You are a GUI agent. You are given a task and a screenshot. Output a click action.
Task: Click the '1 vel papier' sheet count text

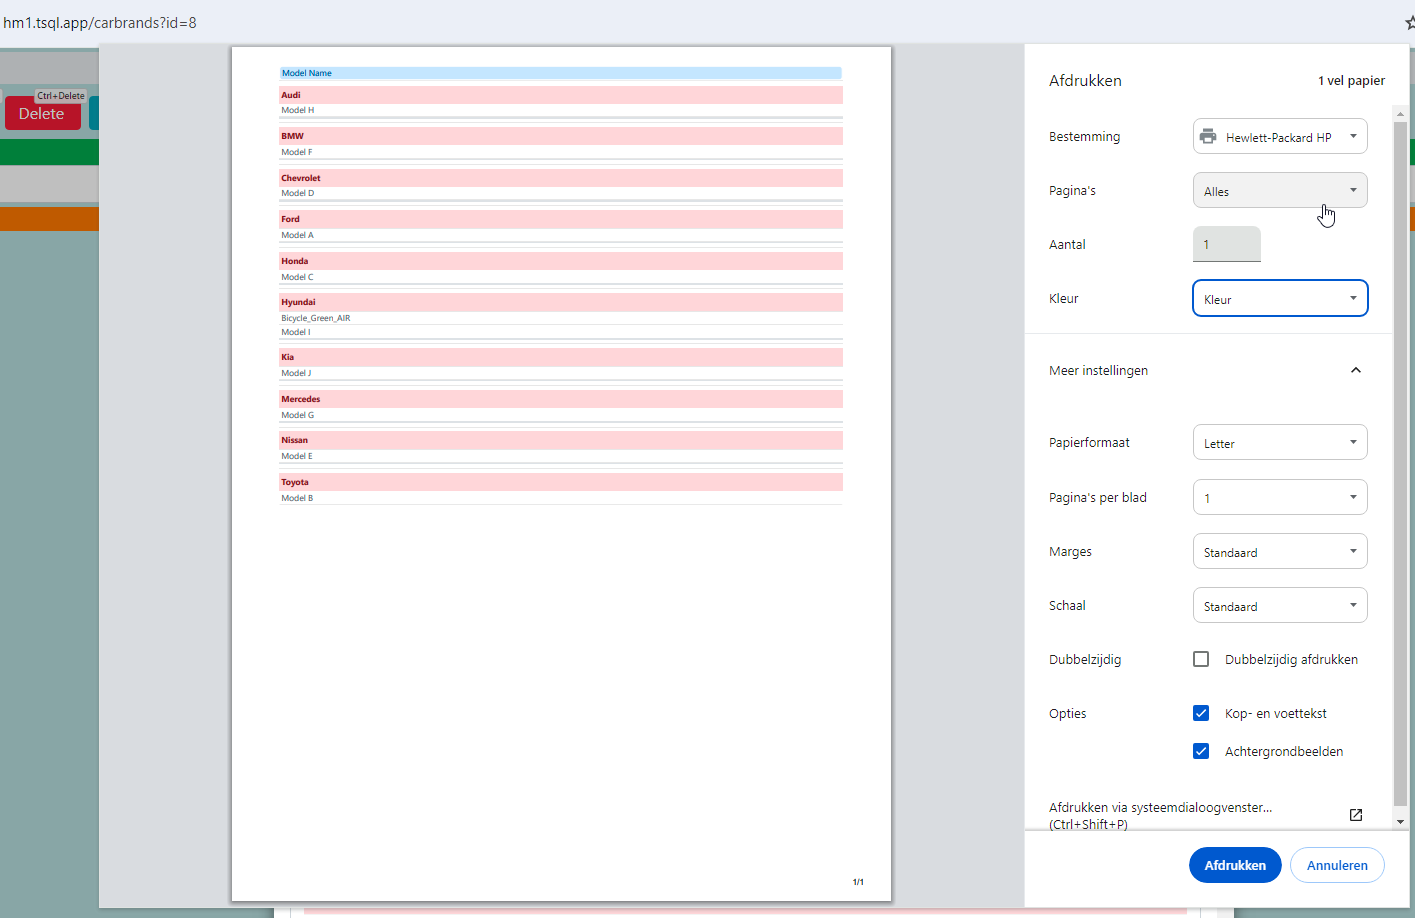[x=1351, y=81]
